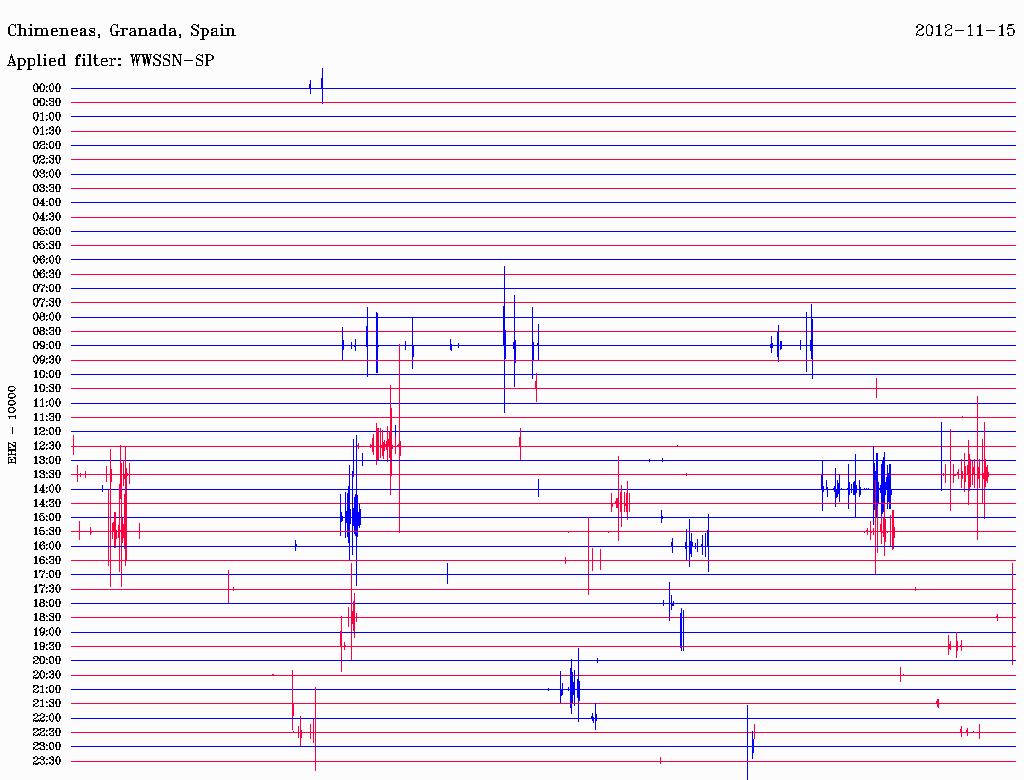Viewport: 1024px width, 780px height.
Task: Click the '04:00' time label
Action: click(47, 203)
